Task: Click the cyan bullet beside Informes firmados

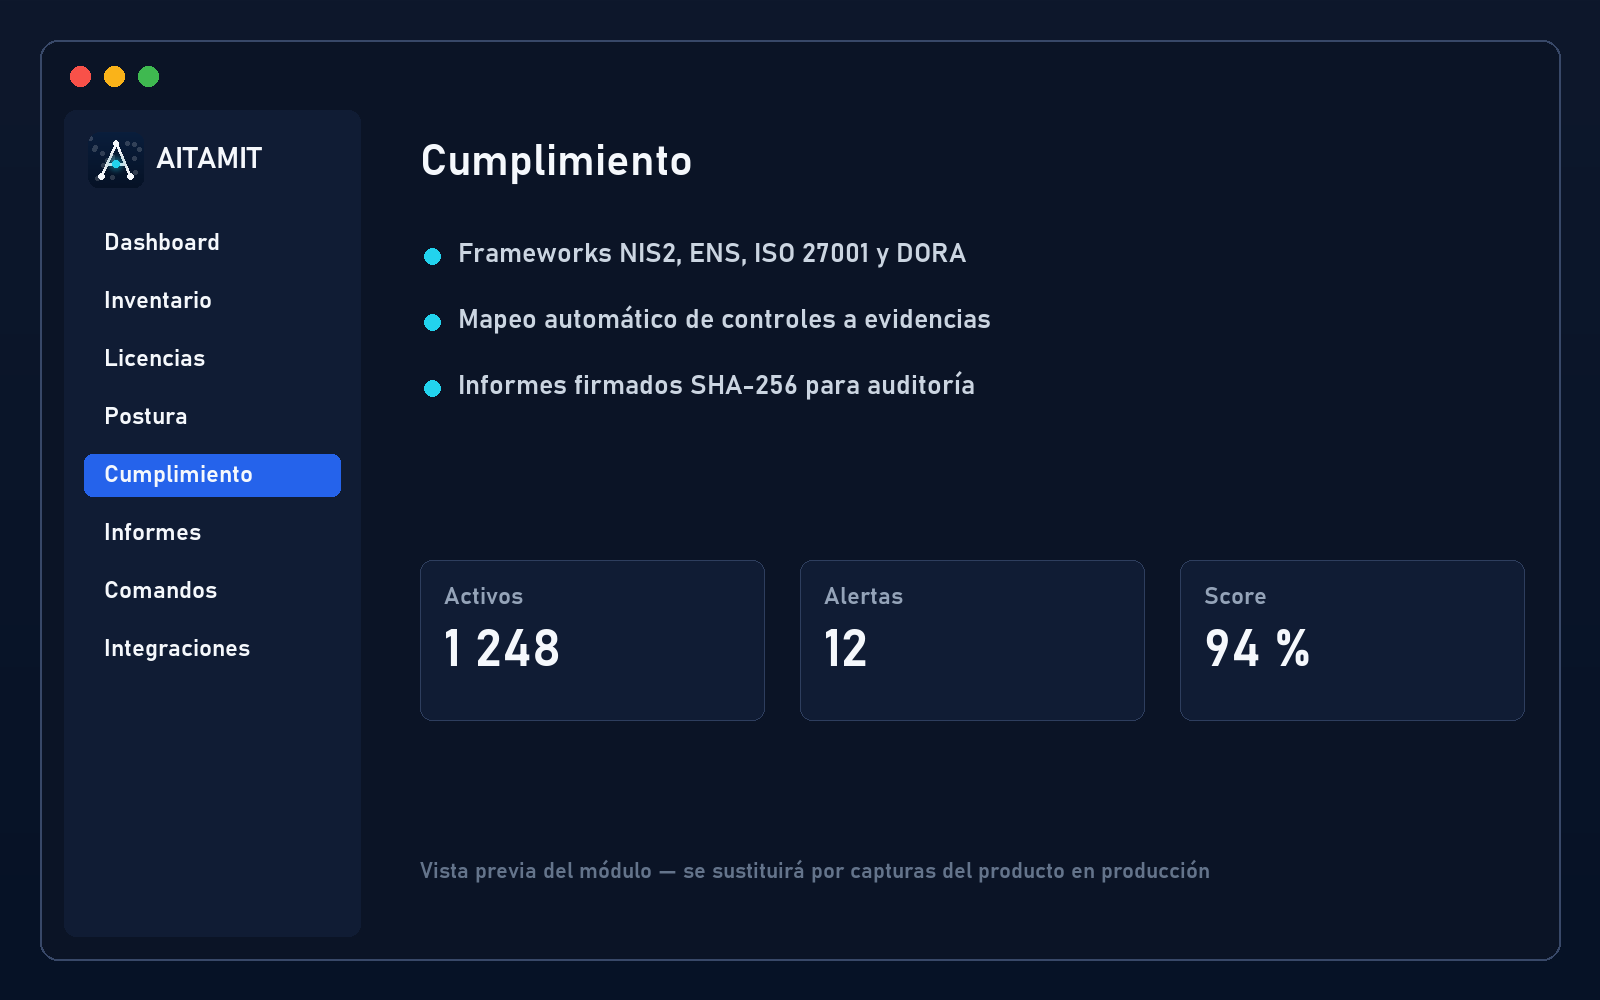Action: [433, 389]
